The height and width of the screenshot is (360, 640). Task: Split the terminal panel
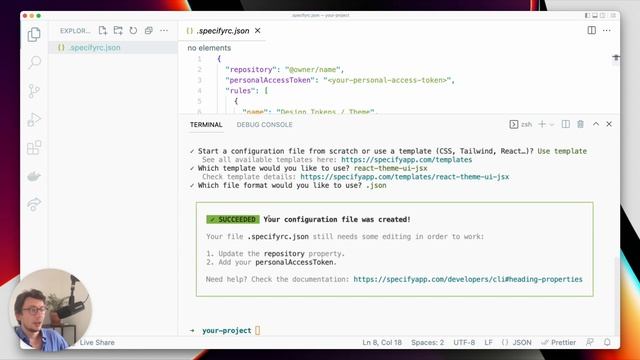tap(566, 124)
